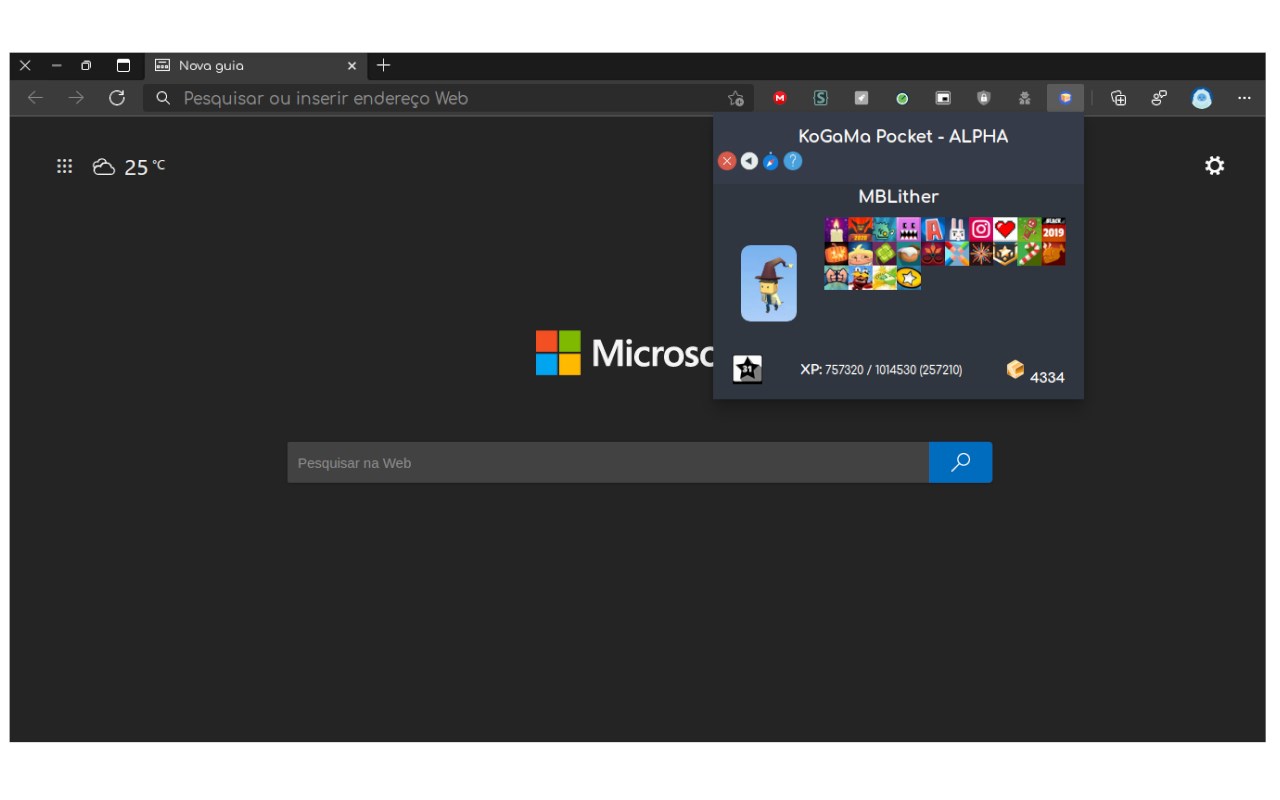Select the Instagram badge
The height and width of the screenshot is (800, 1280).
click(x=982, y=229)
